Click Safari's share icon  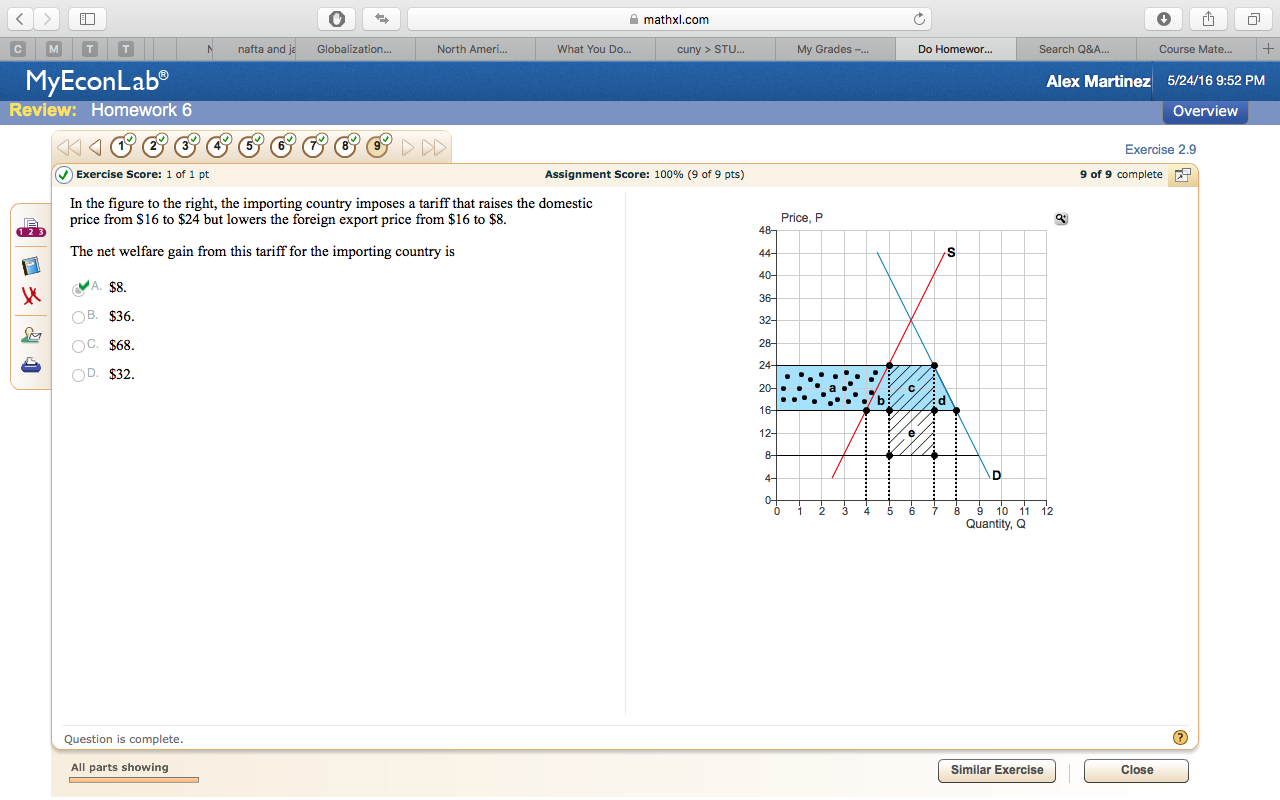1208,19
